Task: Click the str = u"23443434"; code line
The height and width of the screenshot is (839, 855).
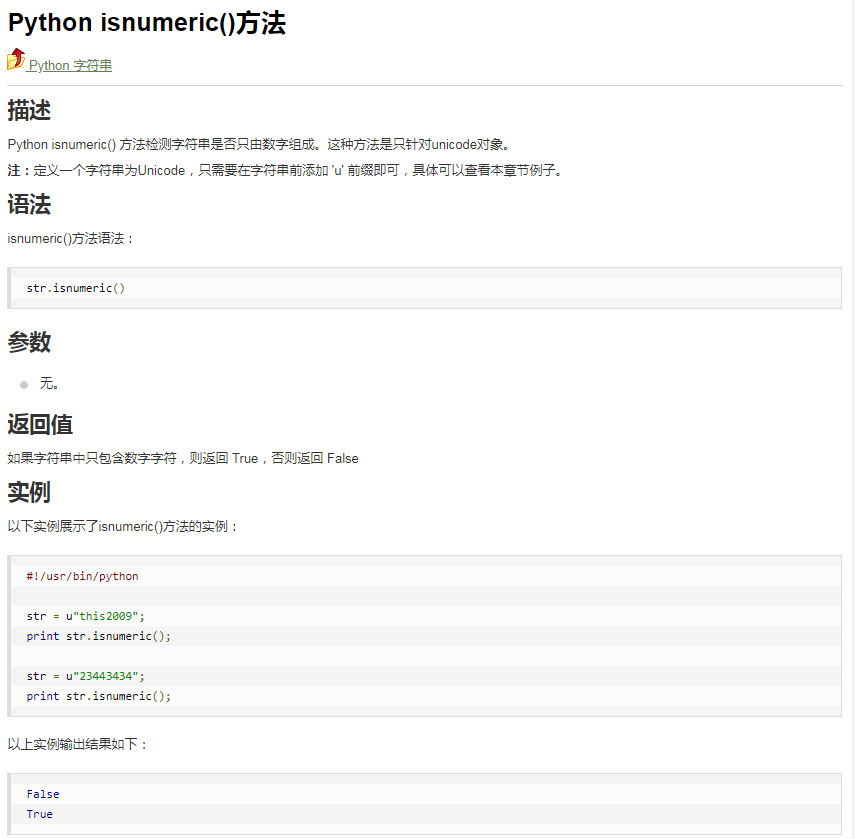Action: (86, 676)
